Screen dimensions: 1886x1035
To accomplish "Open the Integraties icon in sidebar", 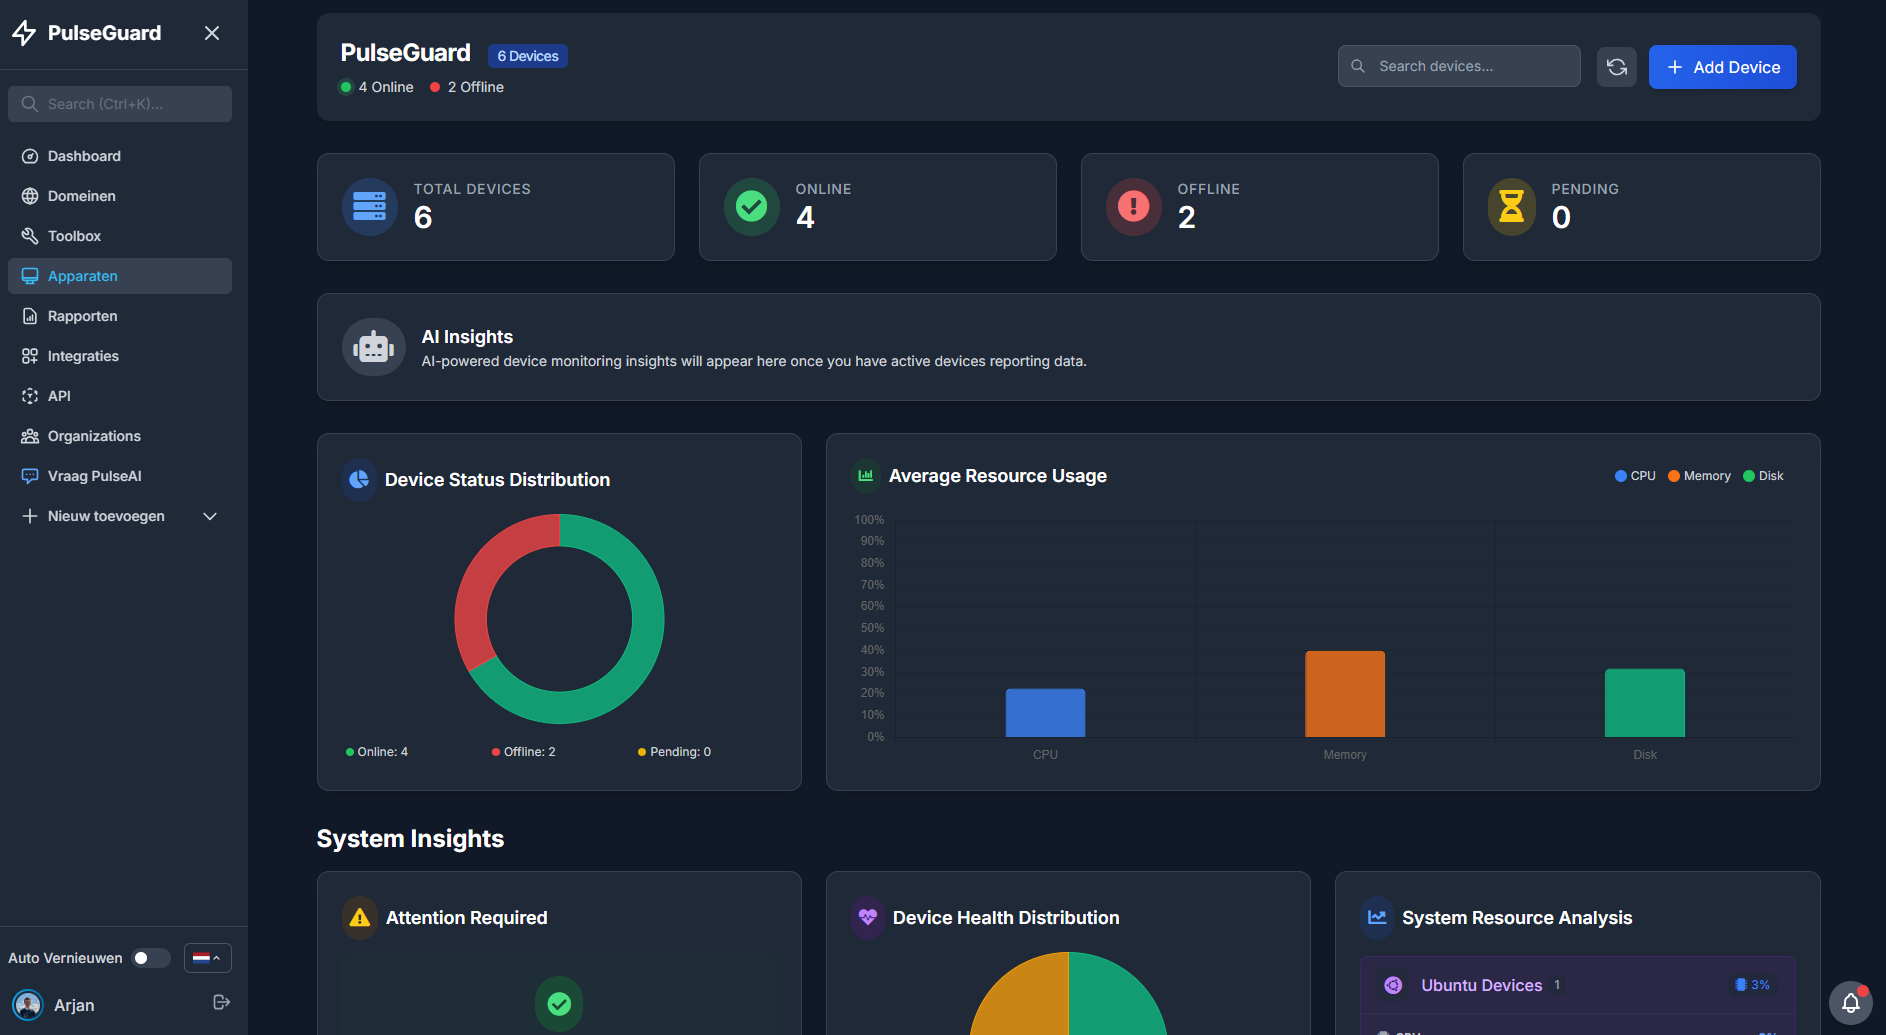I will tap(29, 356).
